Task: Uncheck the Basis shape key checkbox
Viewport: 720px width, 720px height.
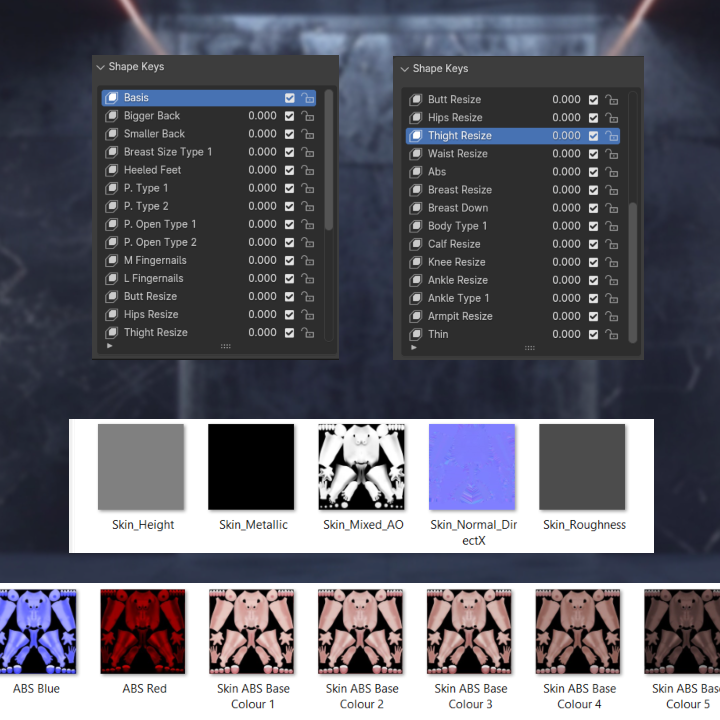Action: [x=289, y=98]
